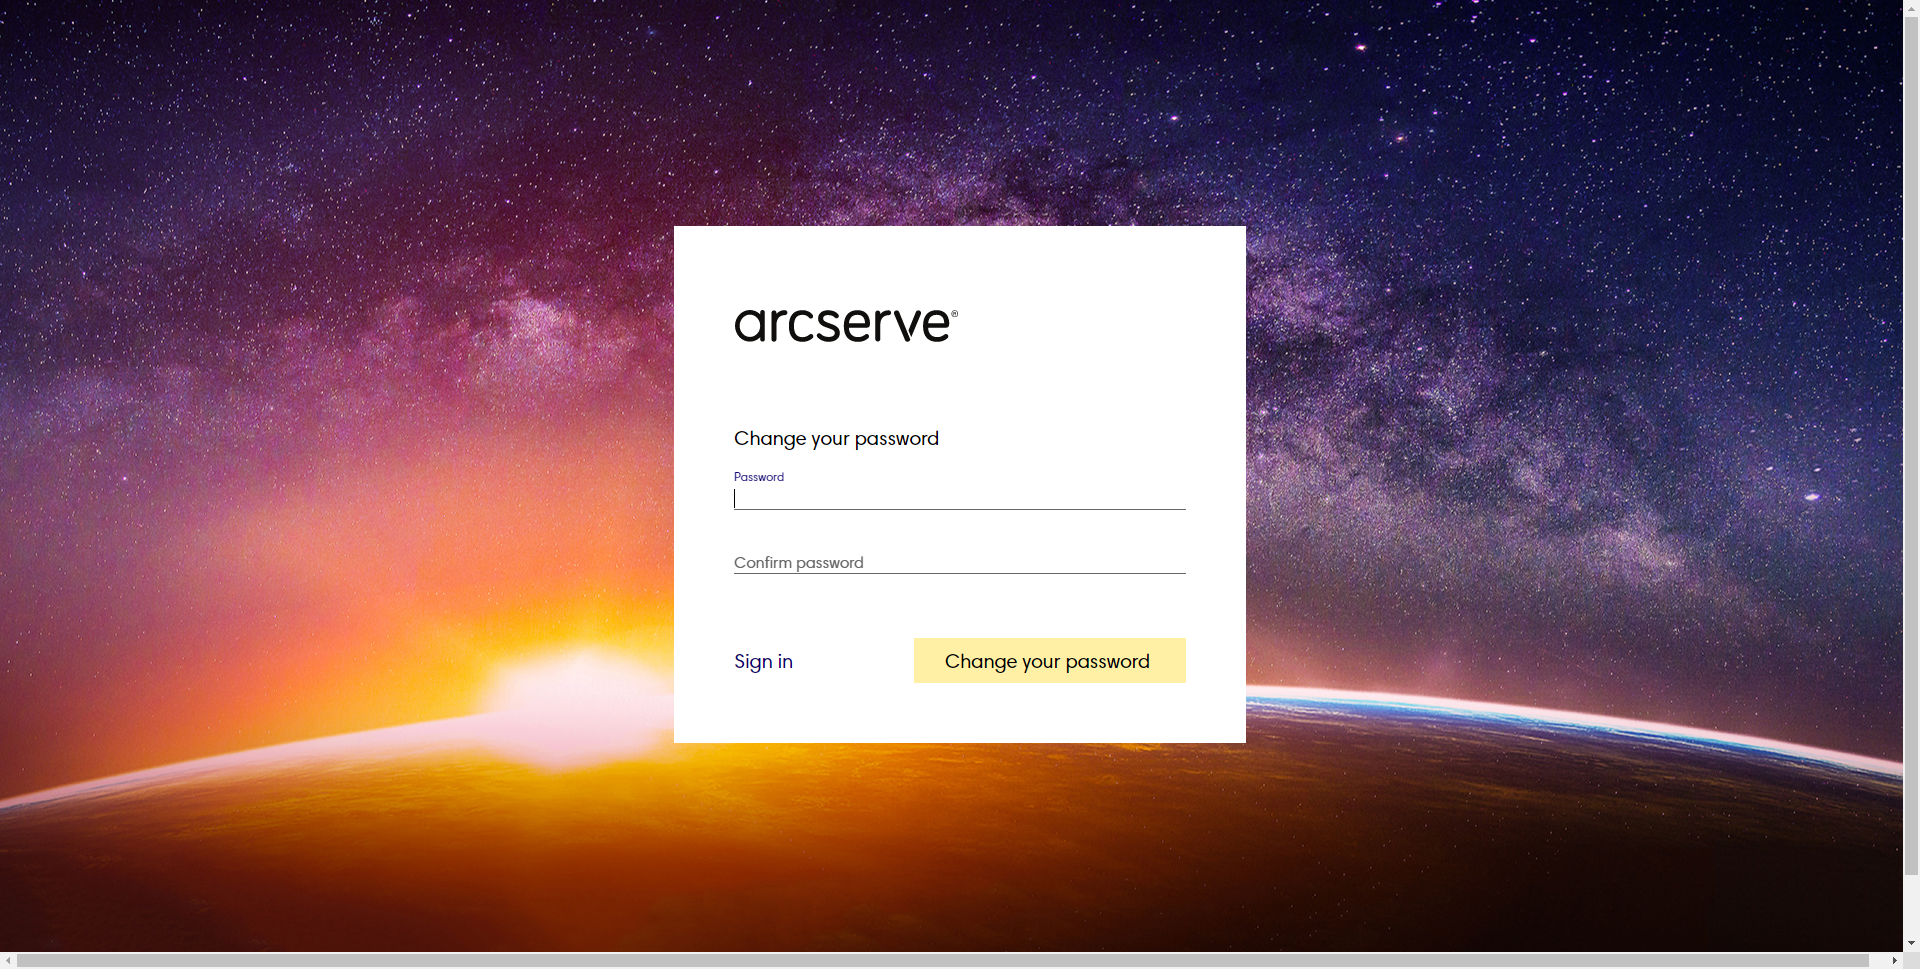Focus the Password input field
1920x969 pixels.
959,498
